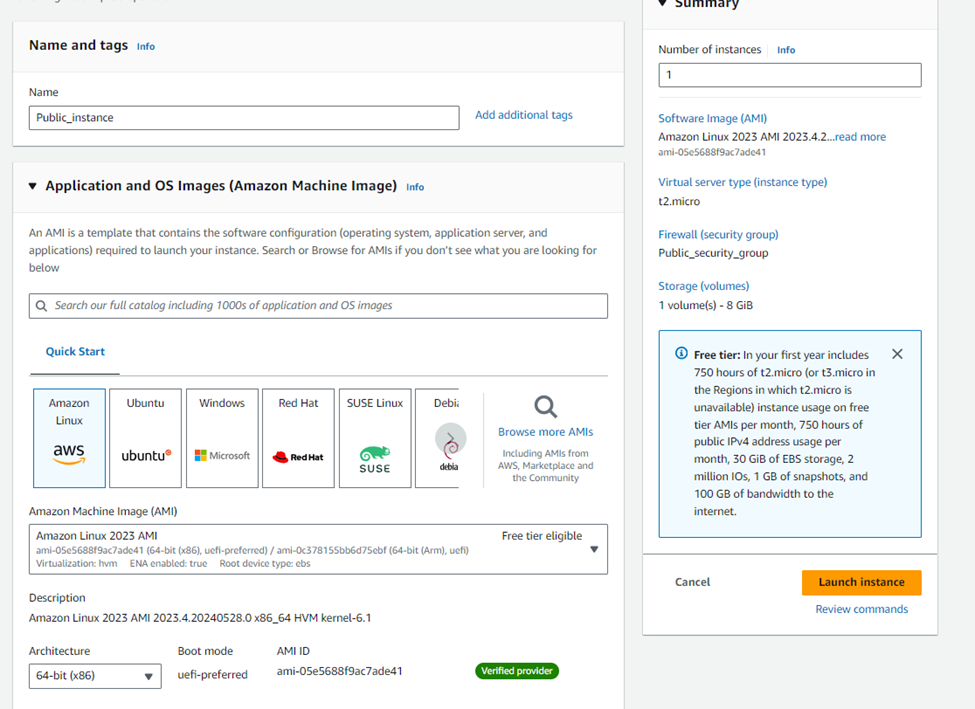
Task: Click the 1 volume(s) - 8 GiB value
Action: (x=706, y=305)
